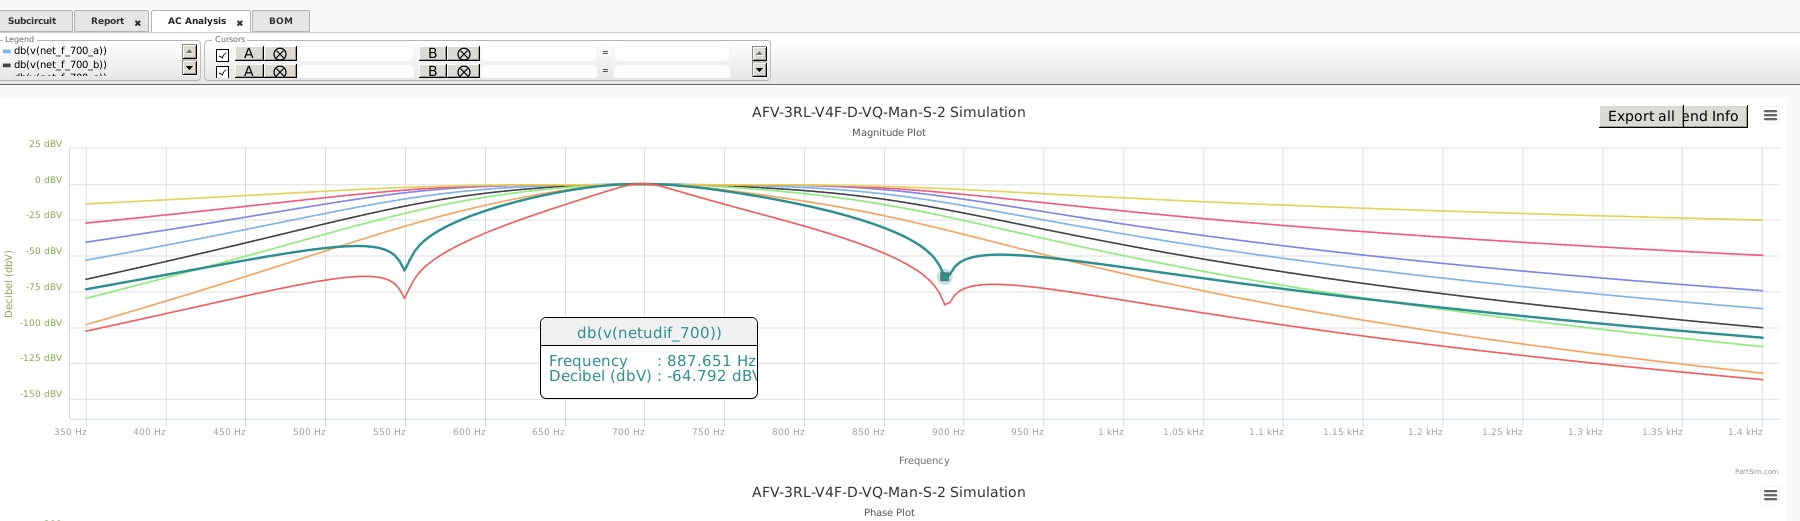Image resolution: width=1800 pixels, height=521 pixels.
Task: Clear cursor B in the first row
Action: coord(464,54)
